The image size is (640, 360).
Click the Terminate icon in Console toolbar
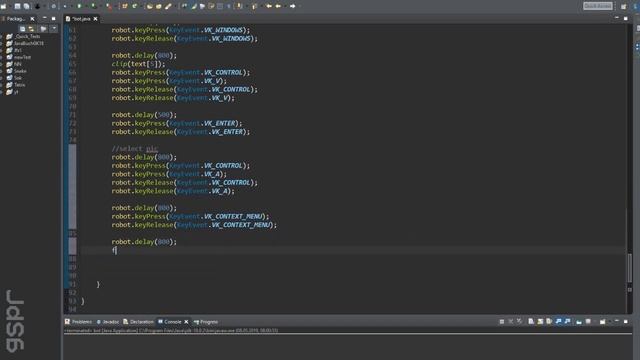pyautogui.click(x=502, y=322)
